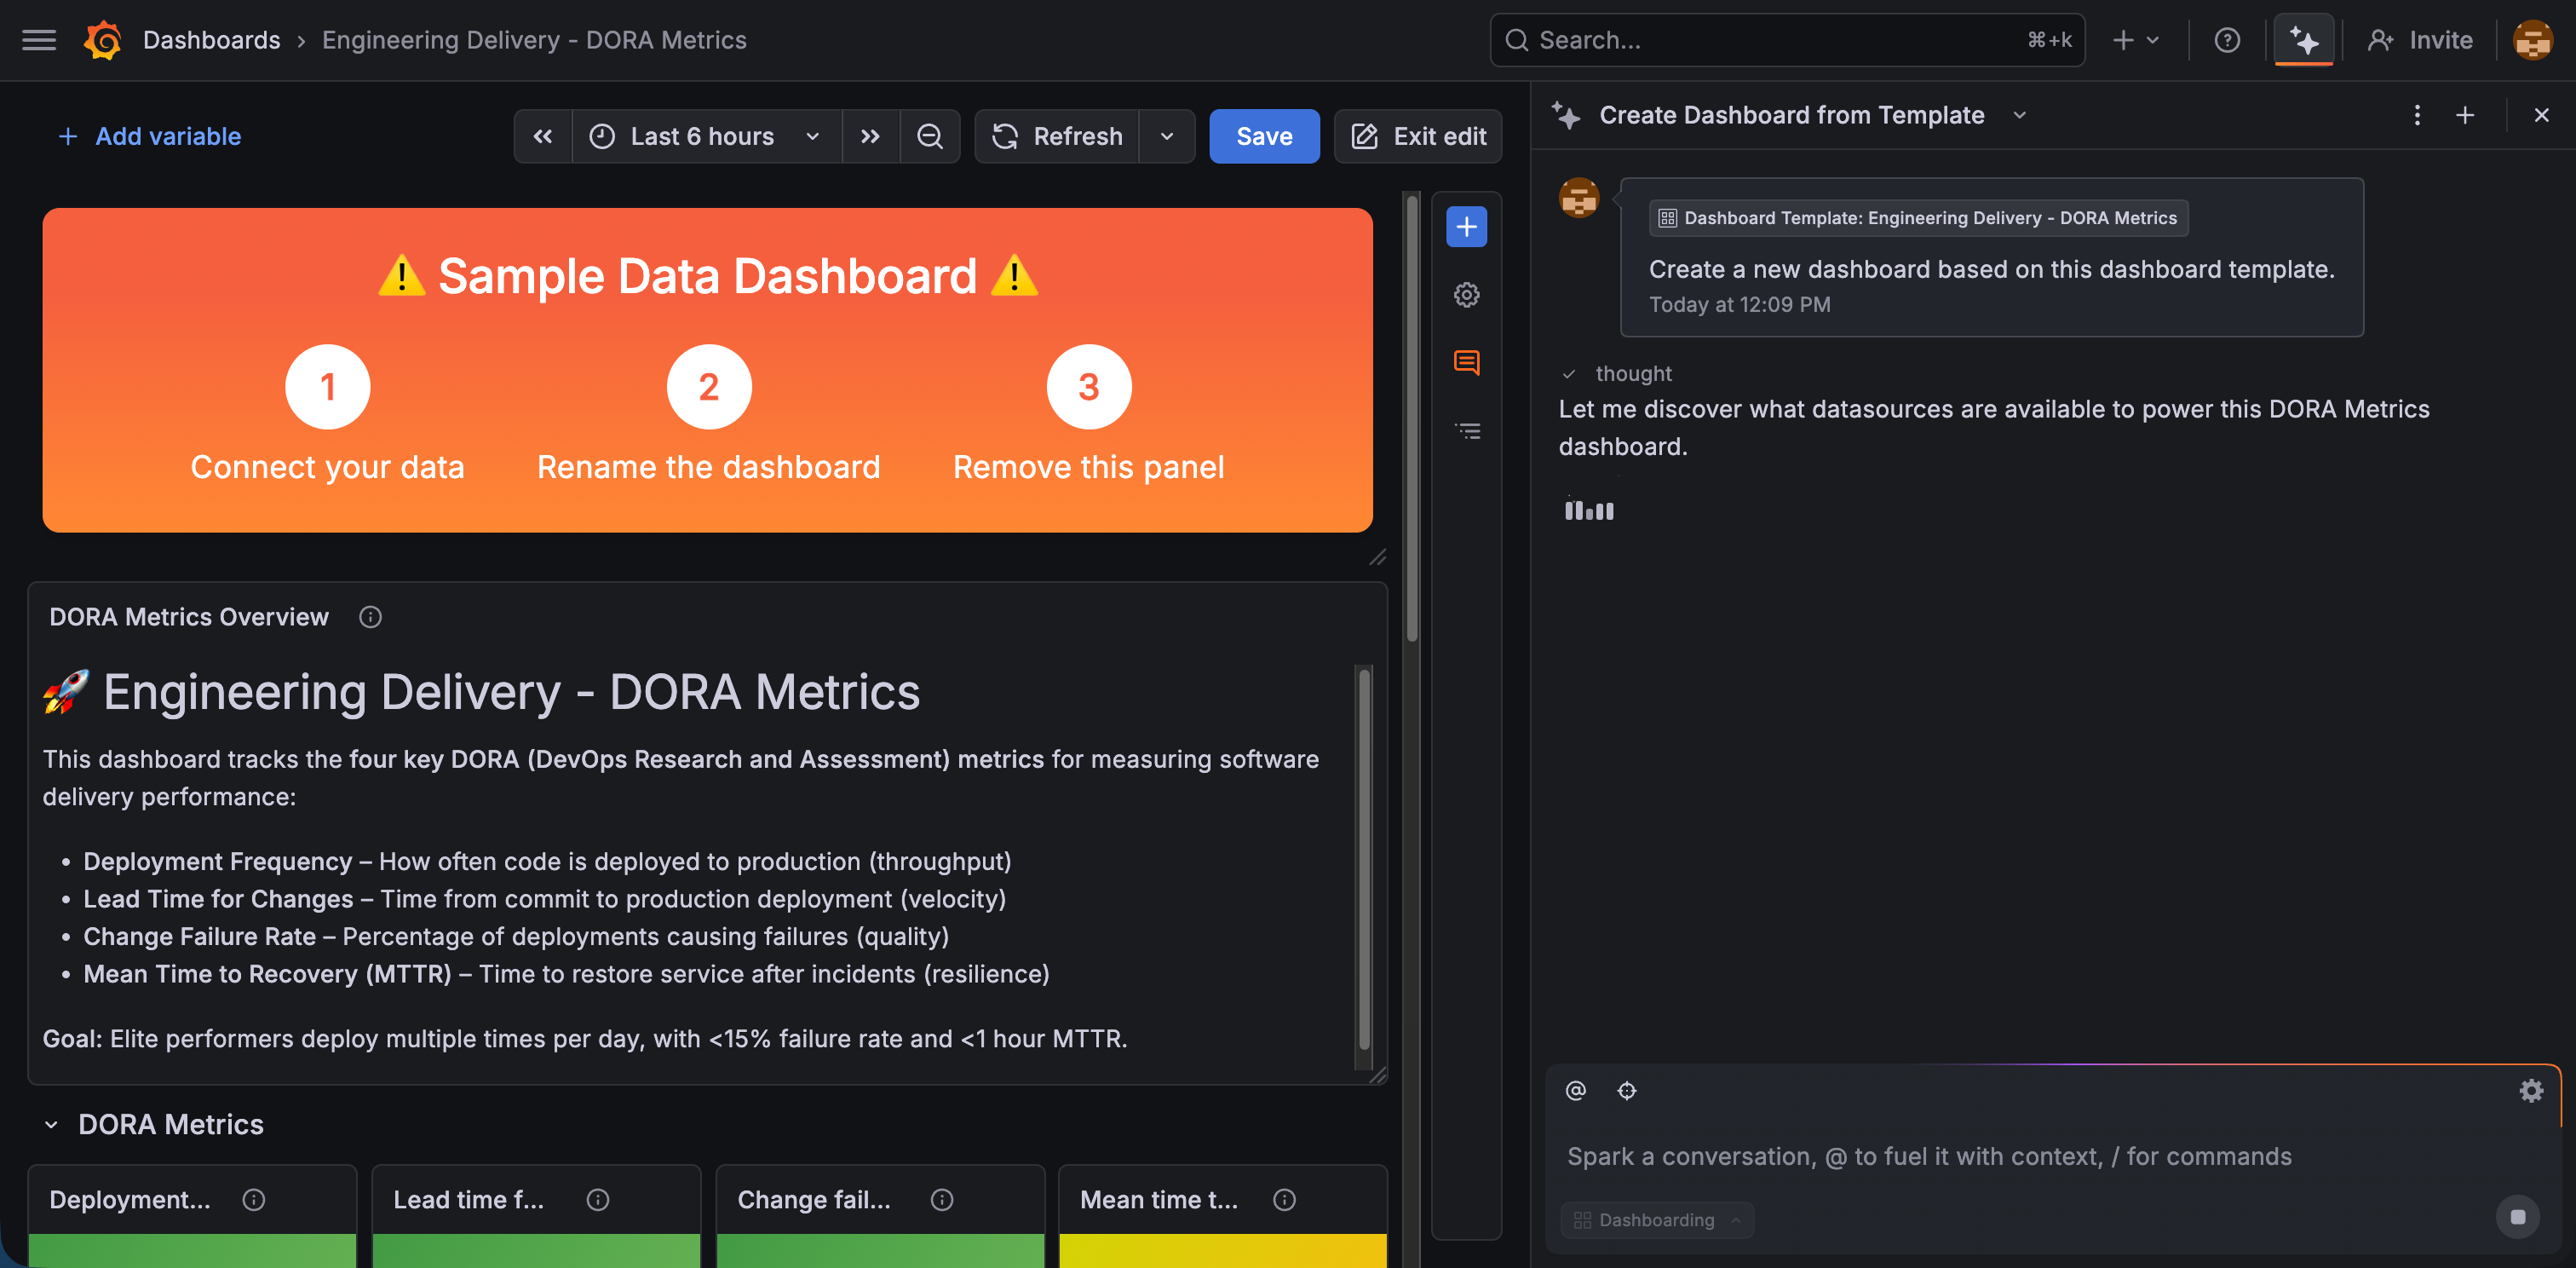Go to Dashboards breadcrumb
This screenshot has width=2576, height=1268.
(x=211, y=40)
